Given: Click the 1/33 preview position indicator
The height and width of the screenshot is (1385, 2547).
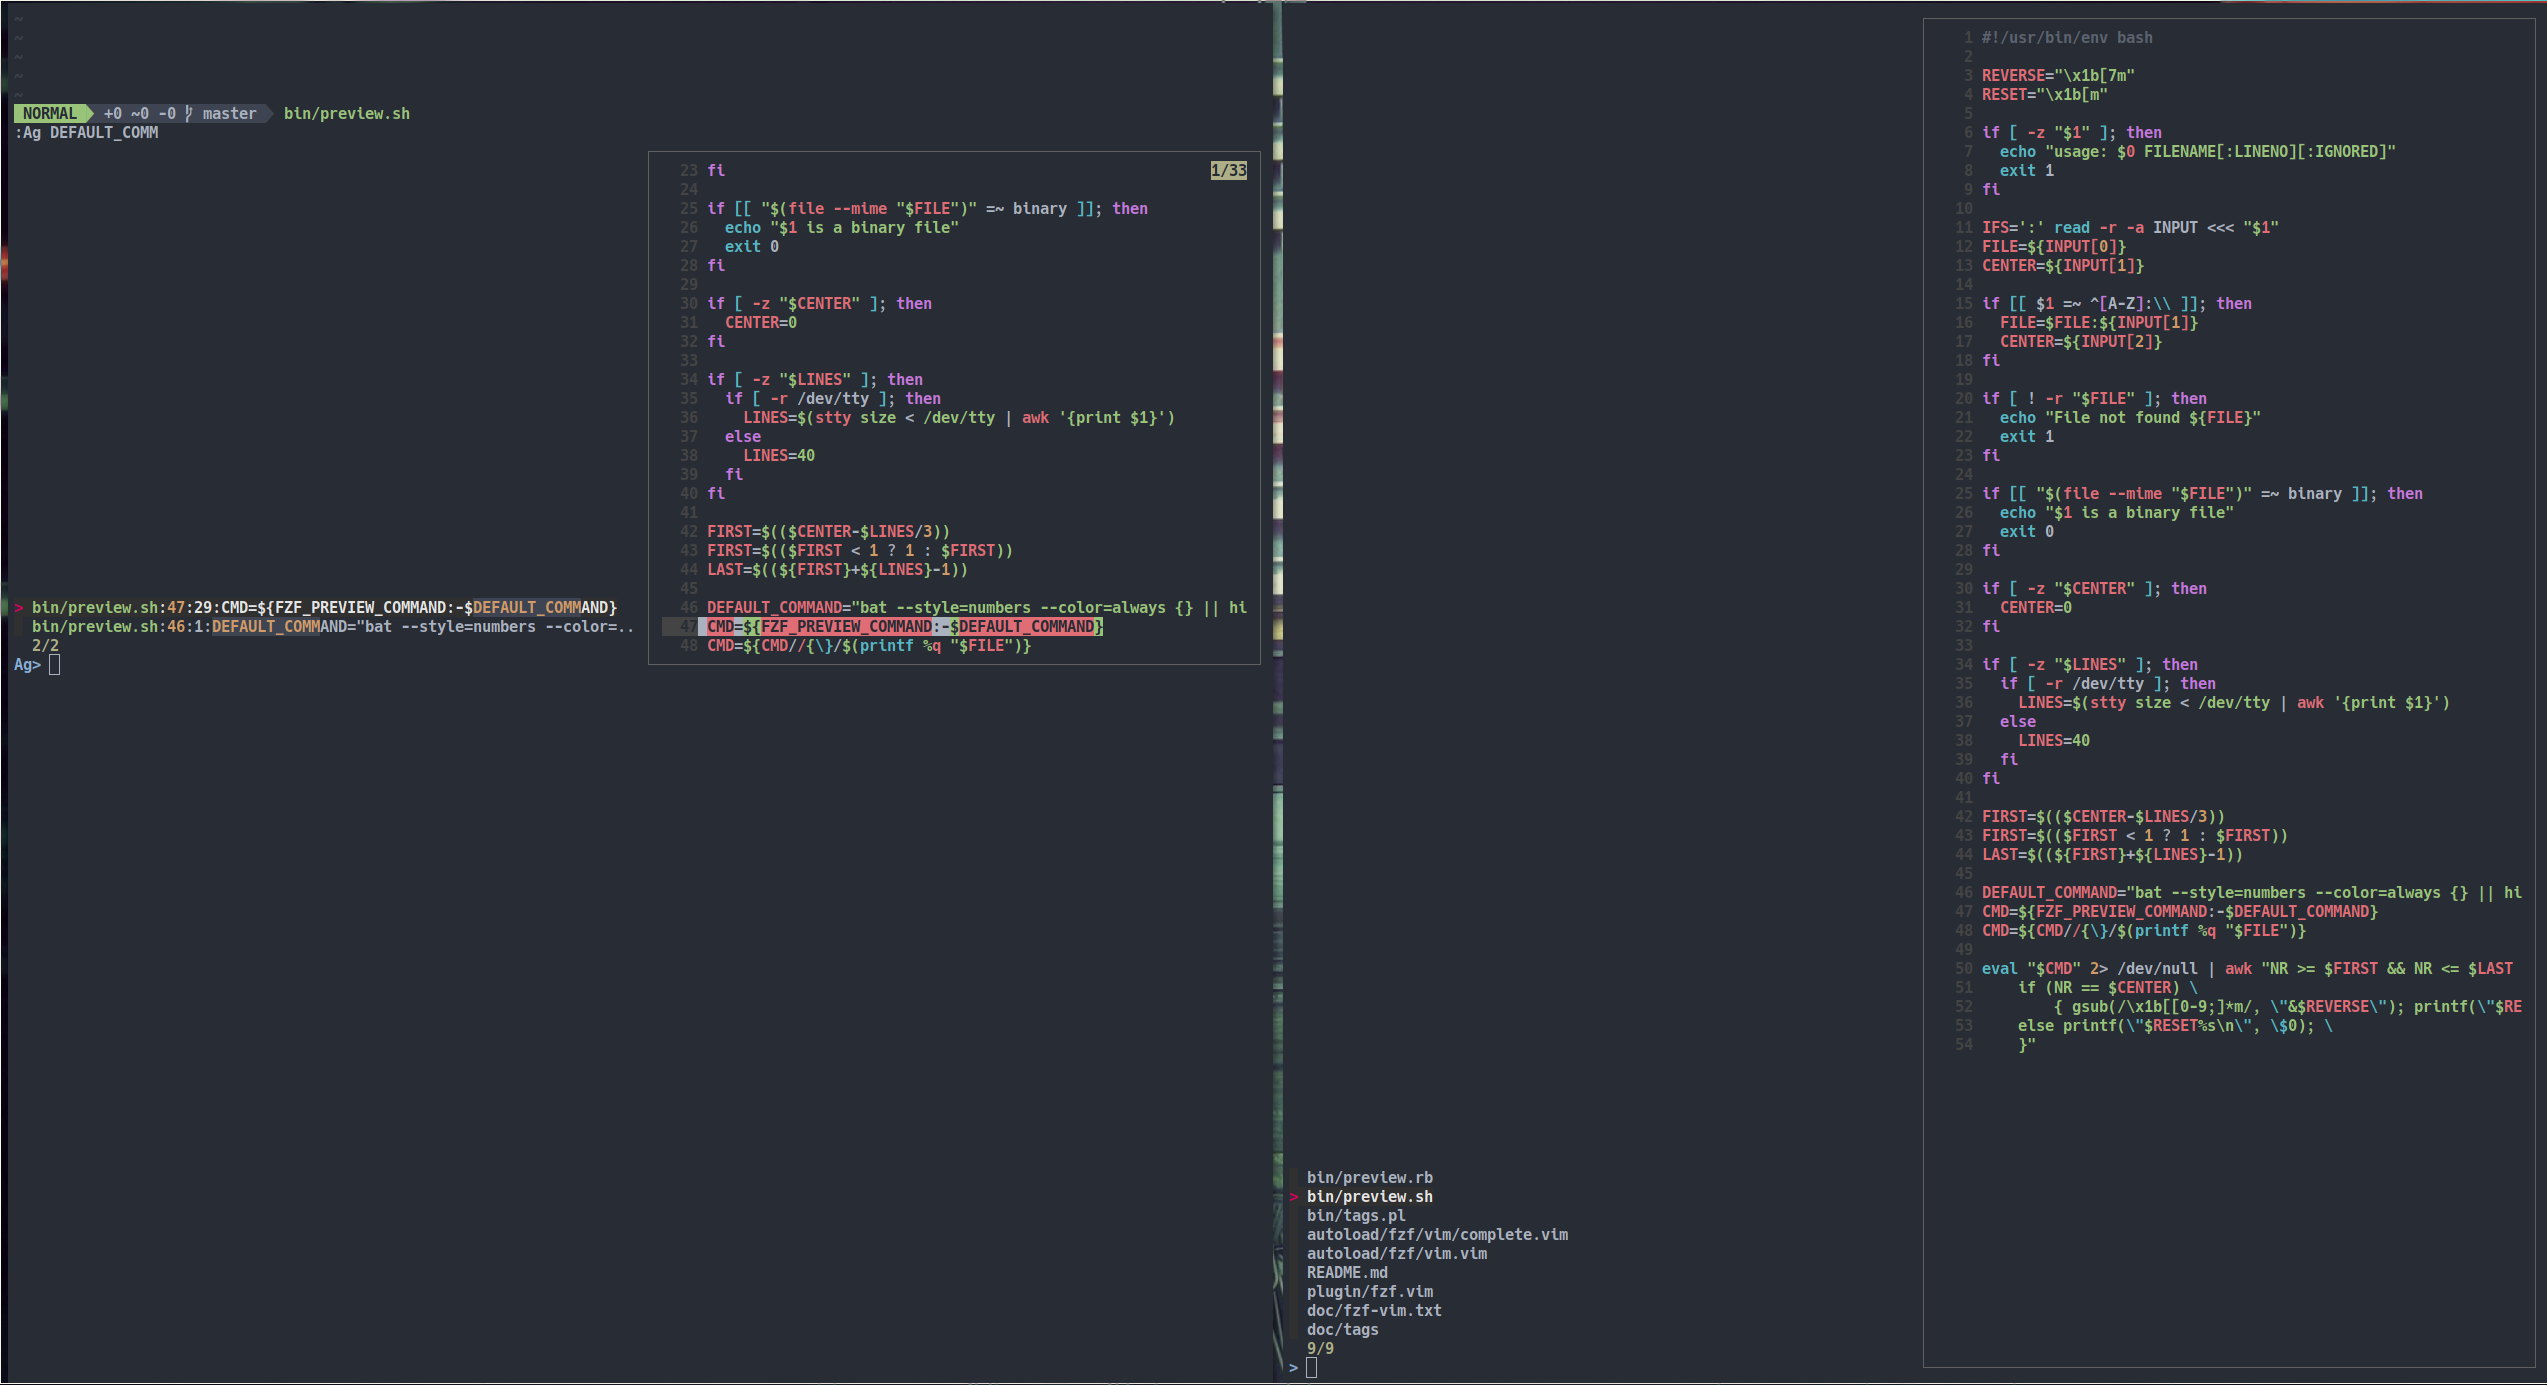Looking at the screenshot, I should [1228, 171].
